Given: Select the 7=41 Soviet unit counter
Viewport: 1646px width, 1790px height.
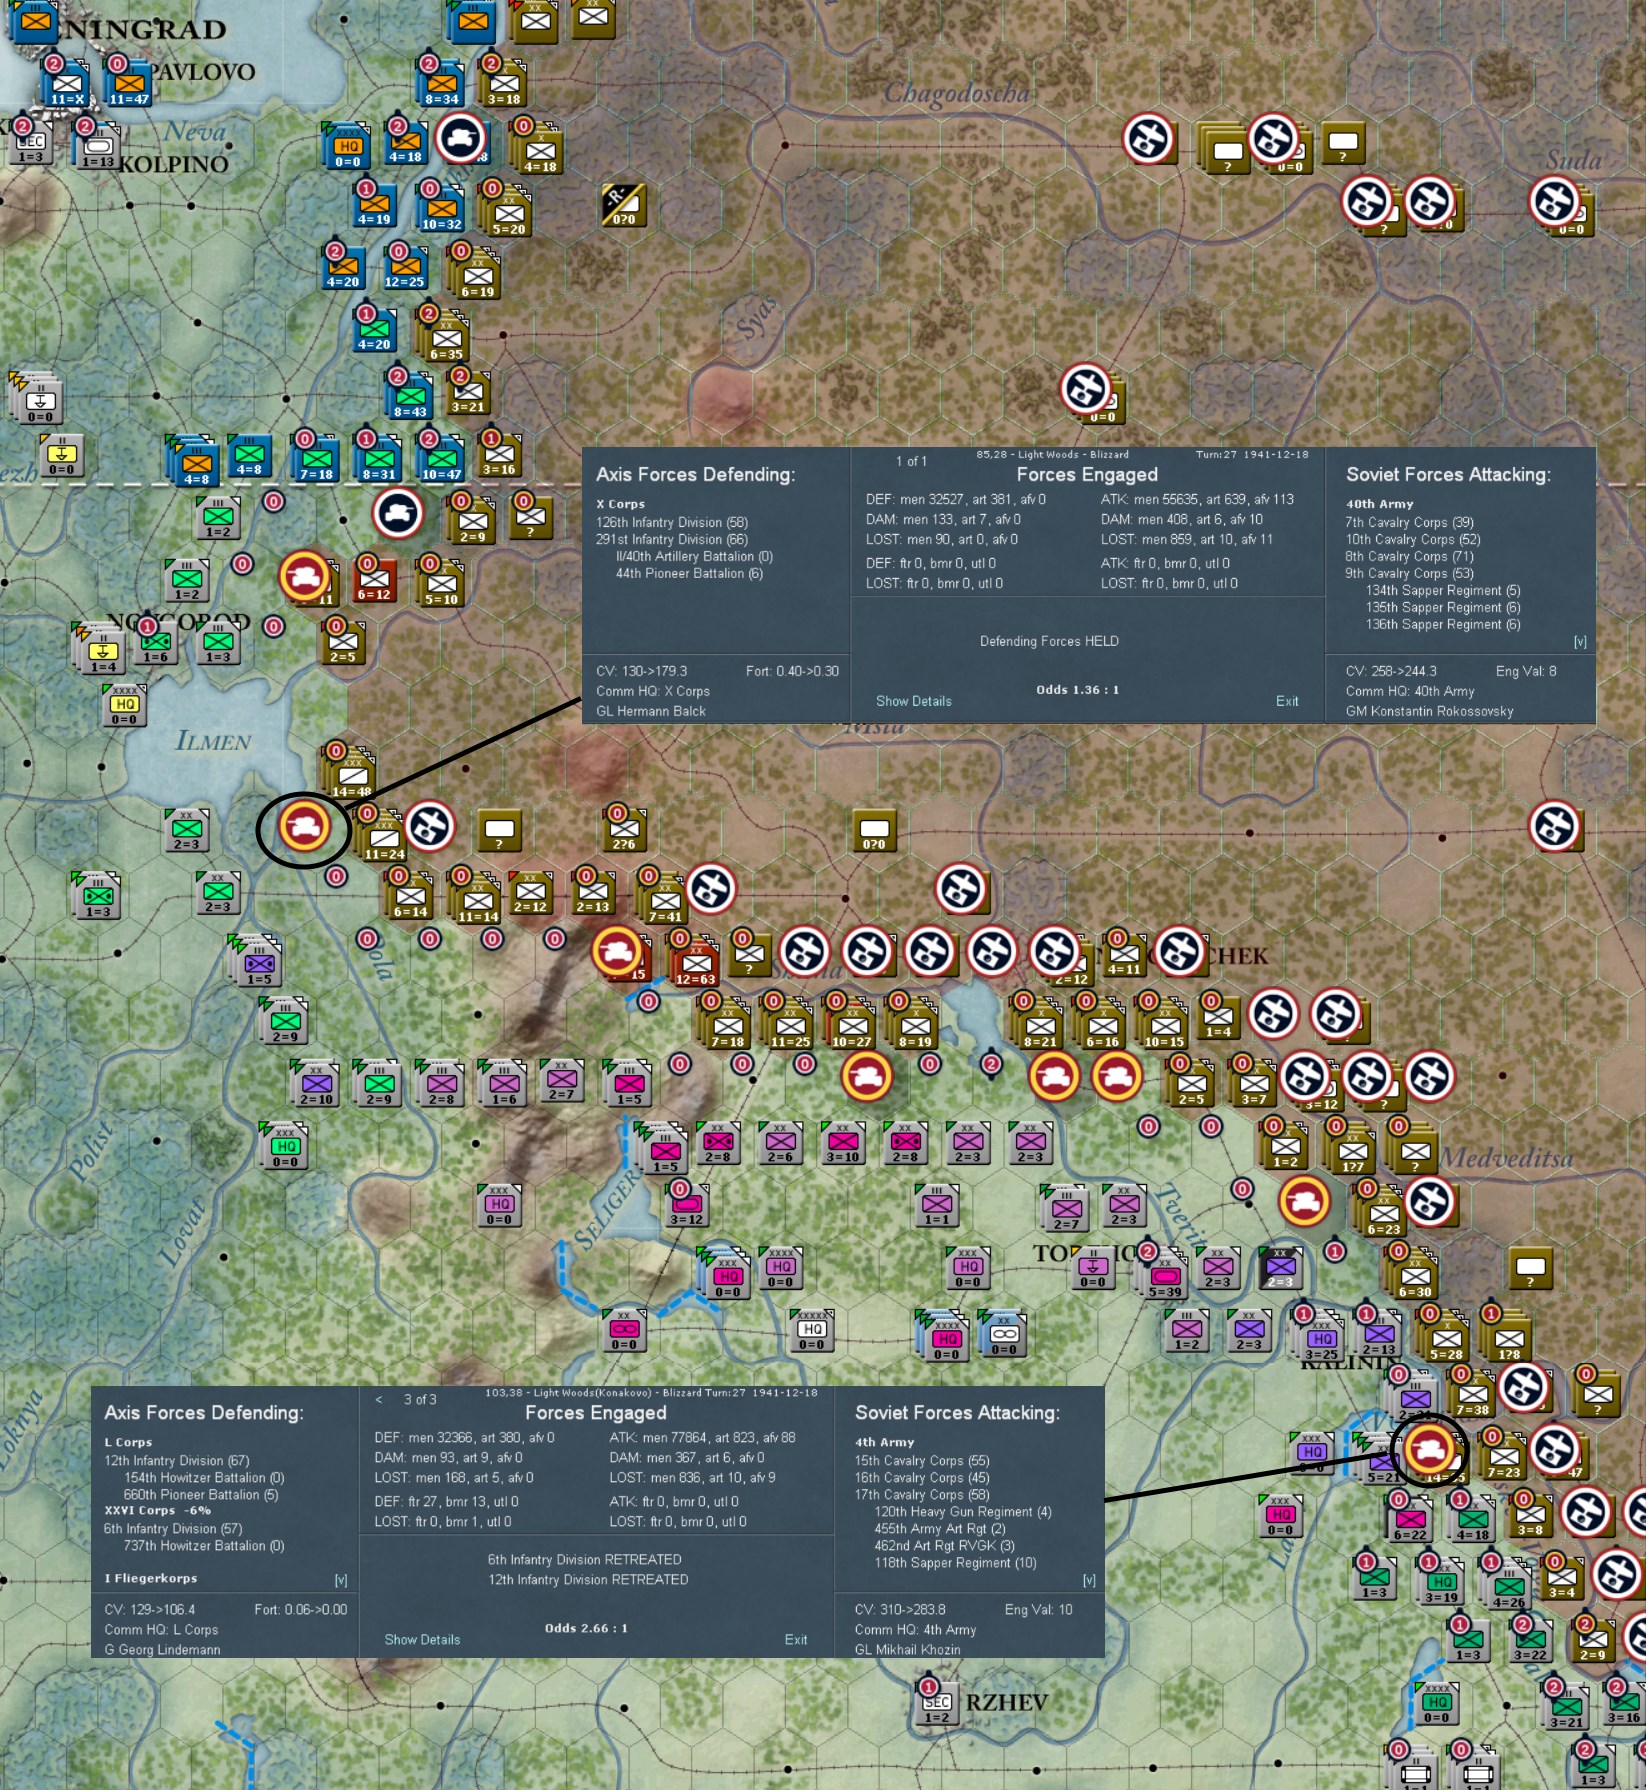Looking at the screenshot, I should click(x=664, y=899).
